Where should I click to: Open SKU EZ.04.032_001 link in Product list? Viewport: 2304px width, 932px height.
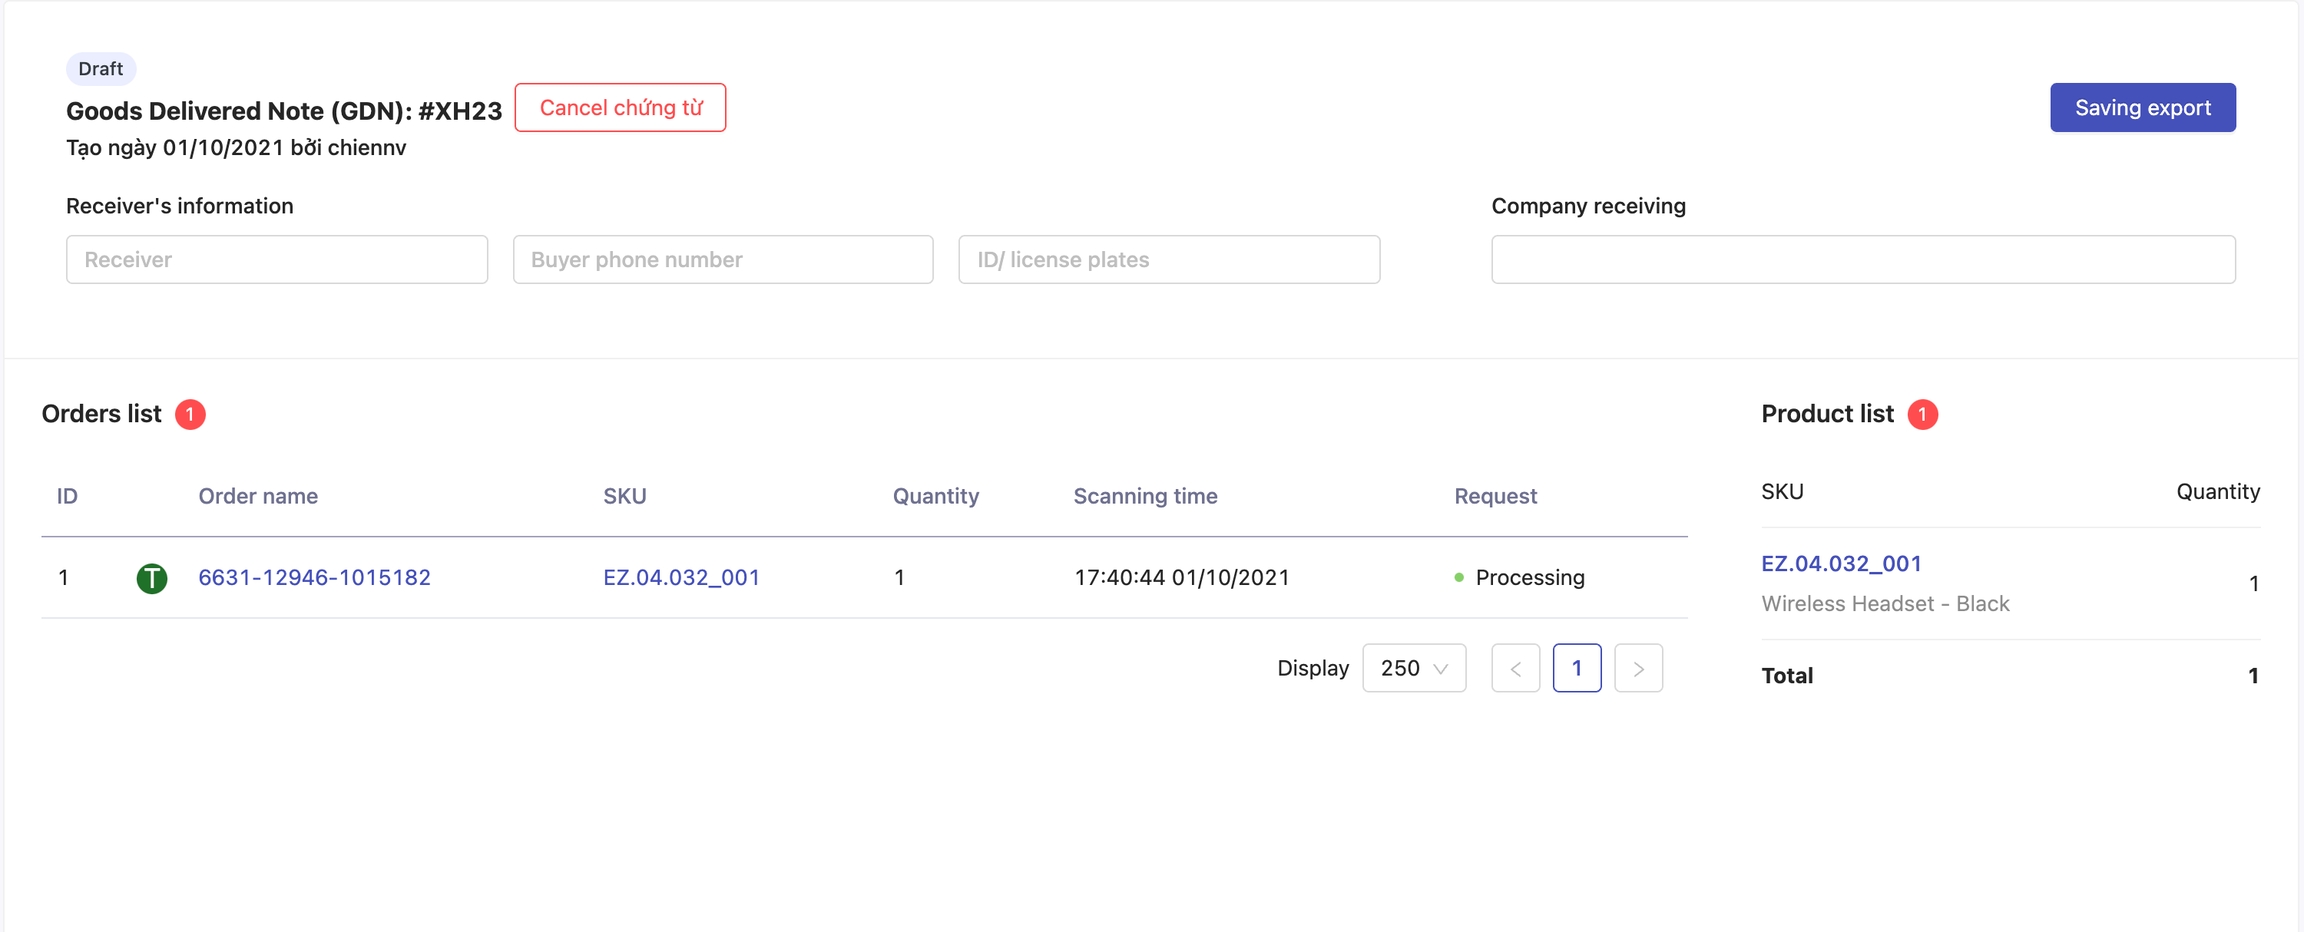click(1841, 564)
